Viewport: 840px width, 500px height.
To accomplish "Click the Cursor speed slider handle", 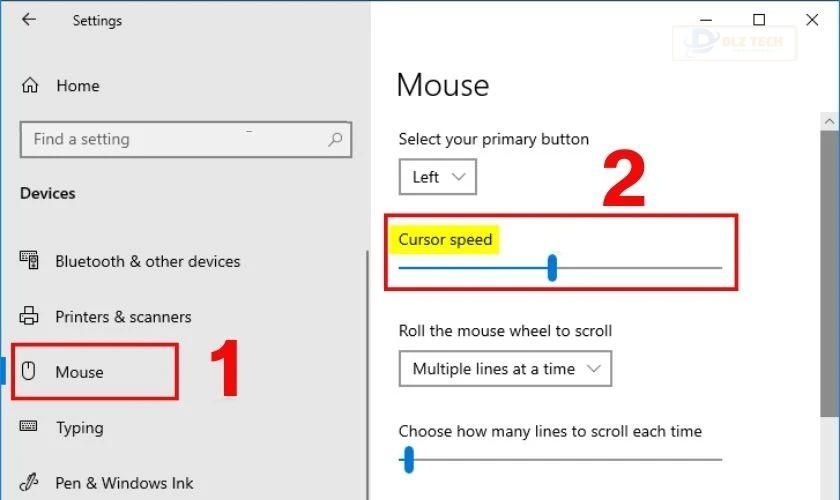I will [x=552, y=268].
